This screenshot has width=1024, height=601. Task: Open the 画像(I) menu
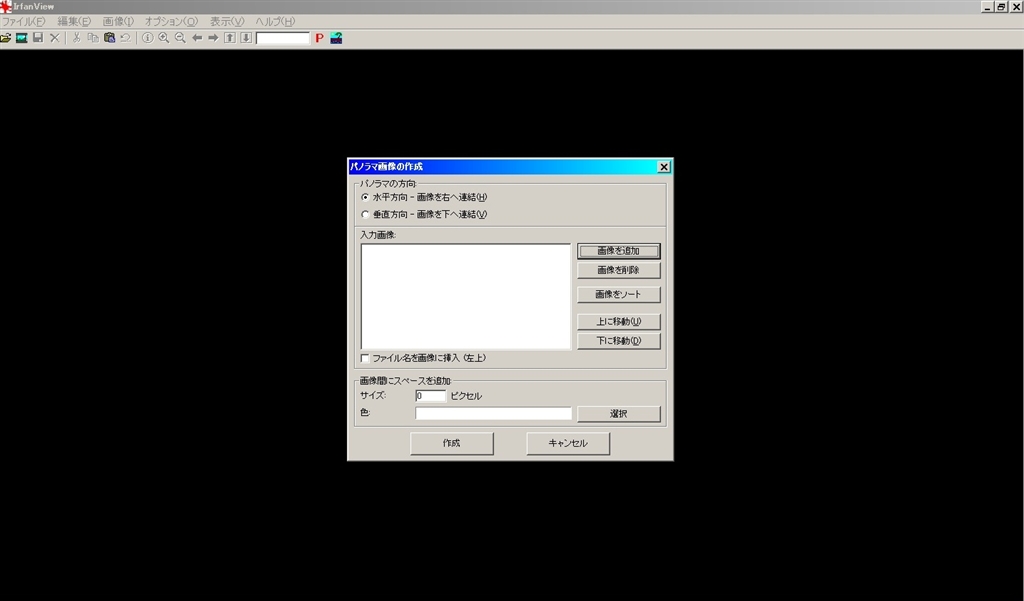click(118, 22)
